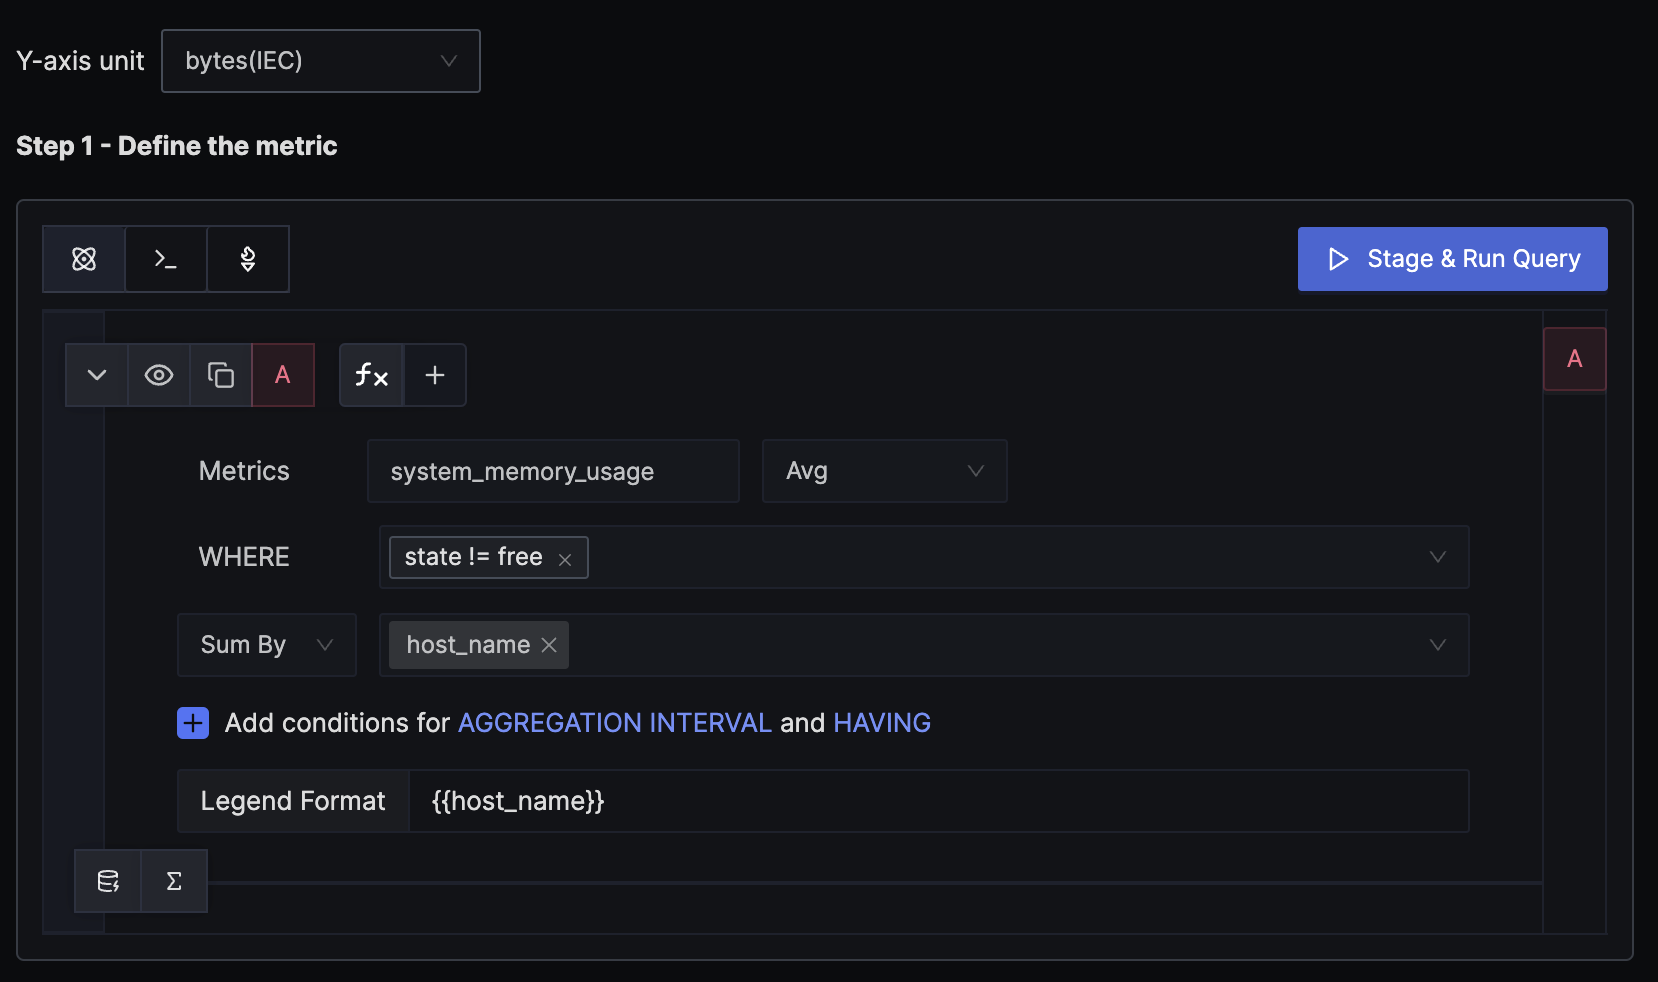Expand the group-by field dropdown arrow
Viewport: 1658px width, 982px height.
point(1438,645)
